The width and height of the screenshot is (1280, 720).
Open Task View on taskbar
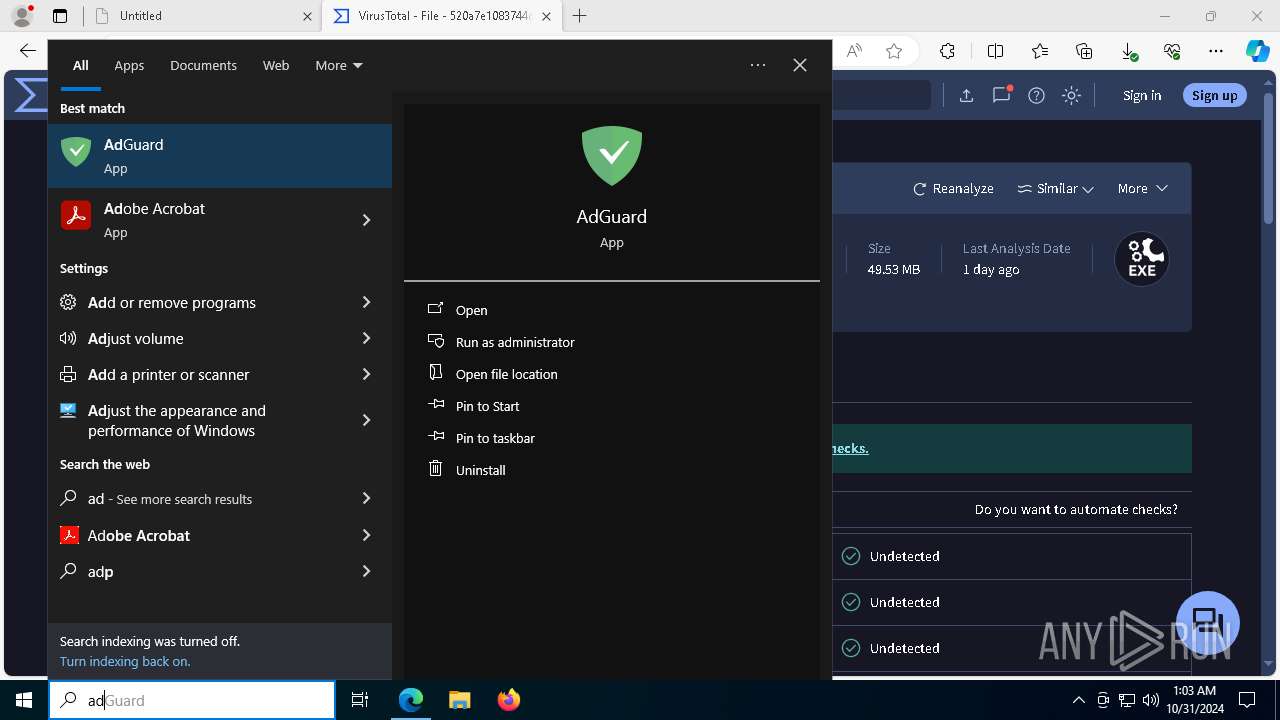pyautogui.click(x=360, y=700)
